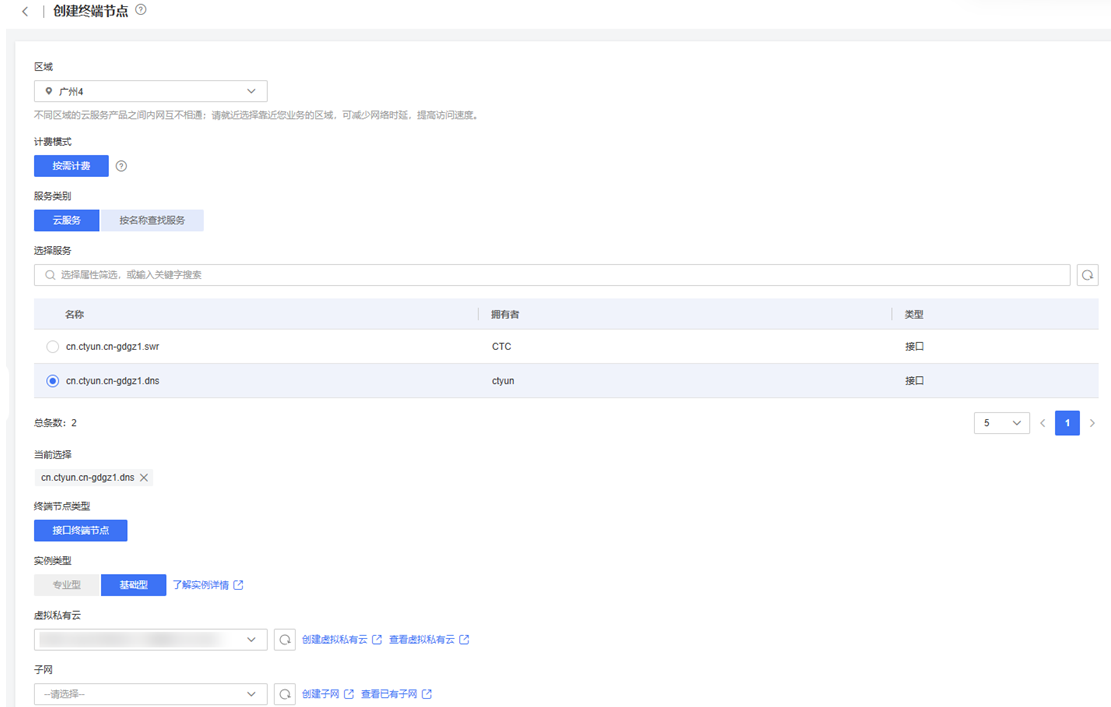1111x707 pixels.
Task: Refresh the service list with reload icon
Action: point(1087,275)
